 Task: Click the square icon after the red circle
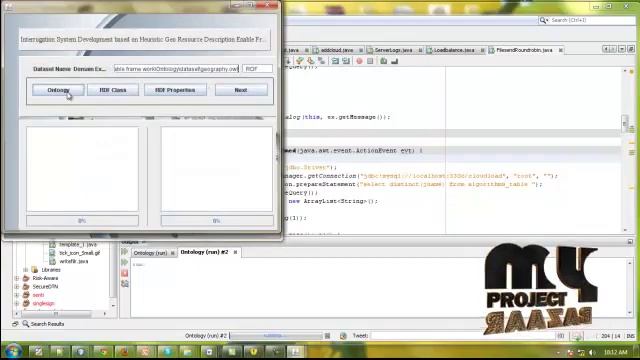point(370,61)
